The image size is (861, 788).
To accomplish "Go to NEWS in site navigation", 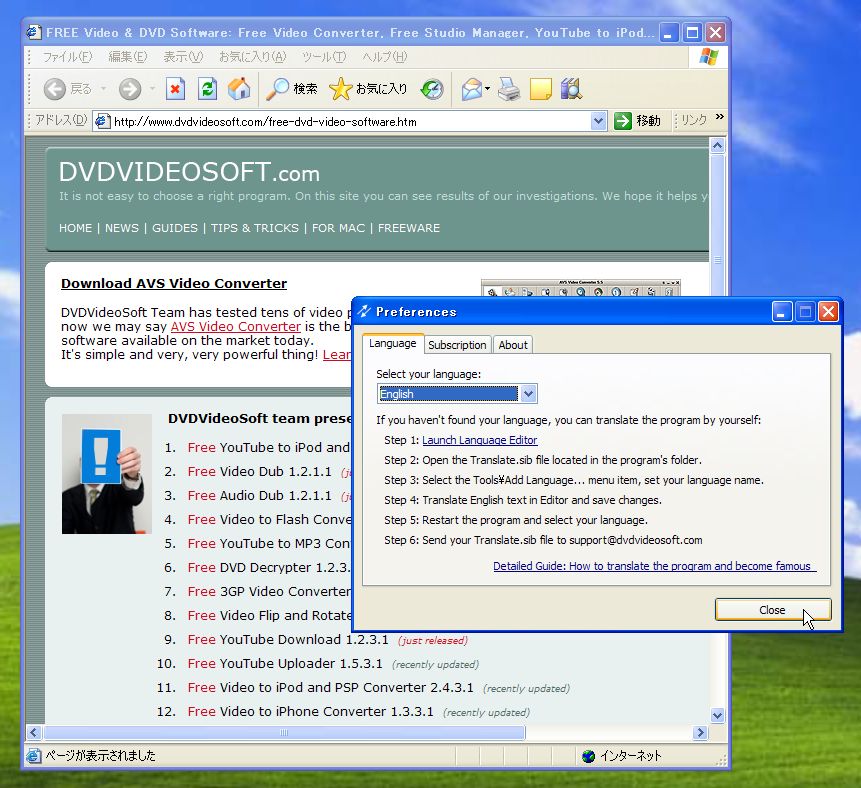I will coord(122,228).
